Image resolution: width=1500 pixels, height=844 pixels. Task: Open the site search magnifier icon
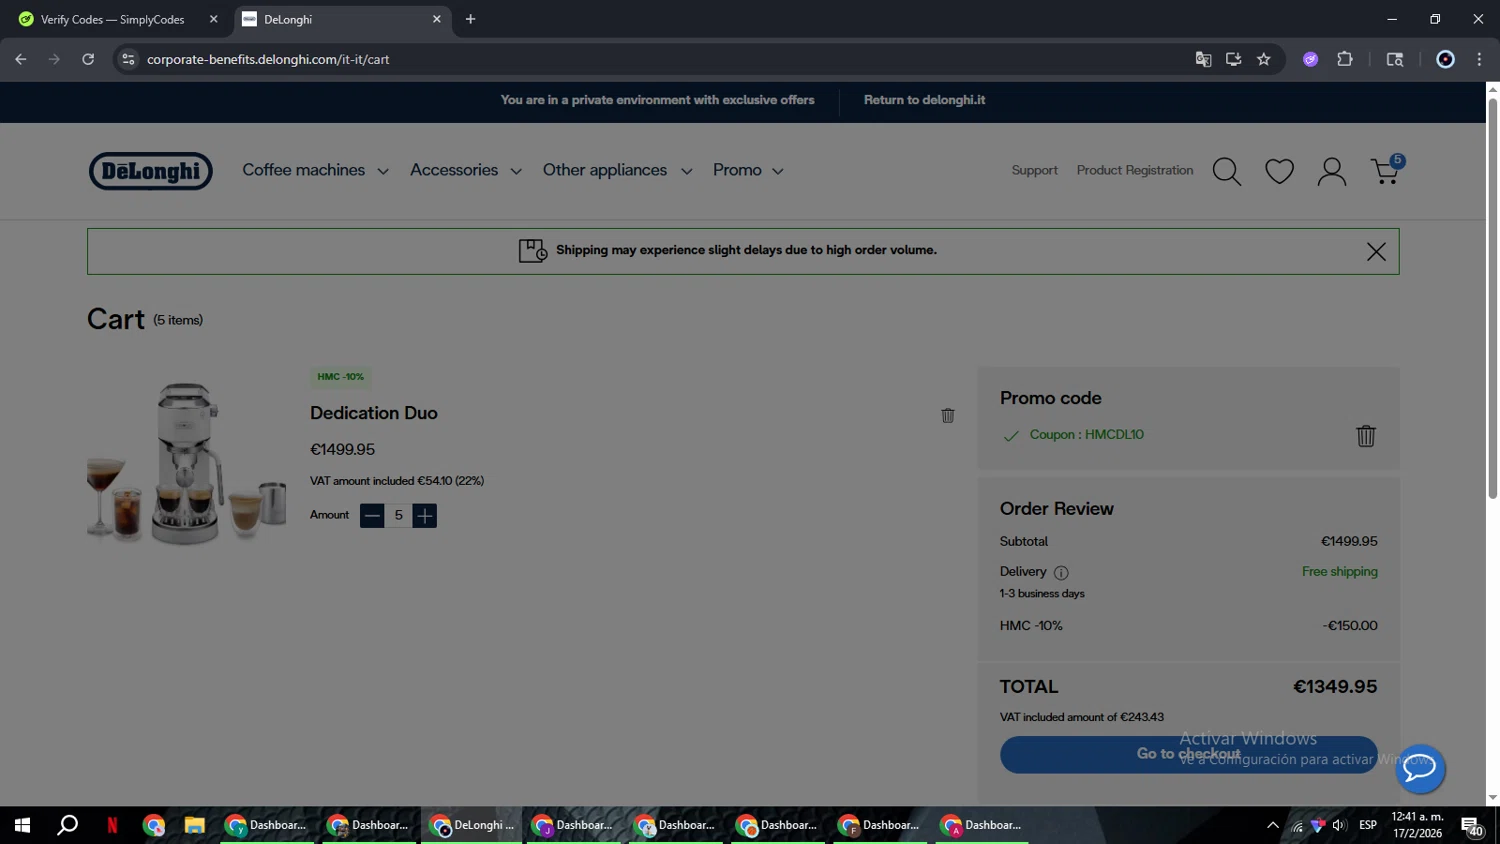(x=1227, y=172)
